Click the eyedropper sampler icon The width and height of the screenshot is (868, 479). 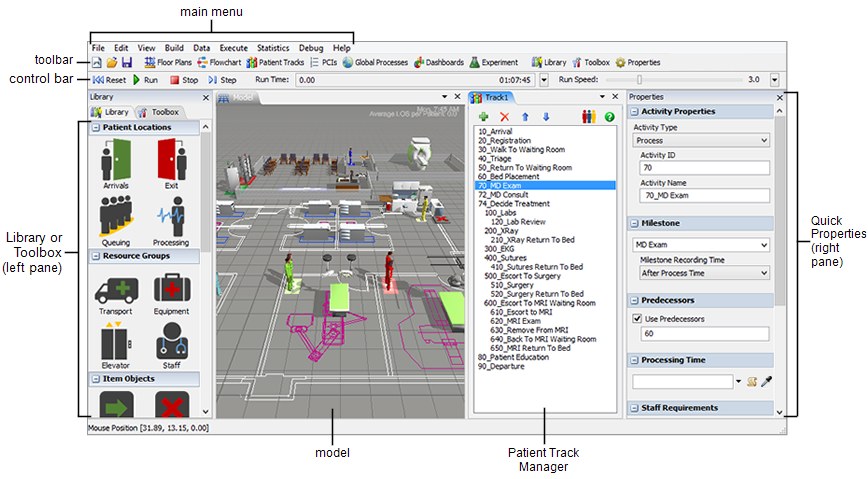click(x=767, y=382)
